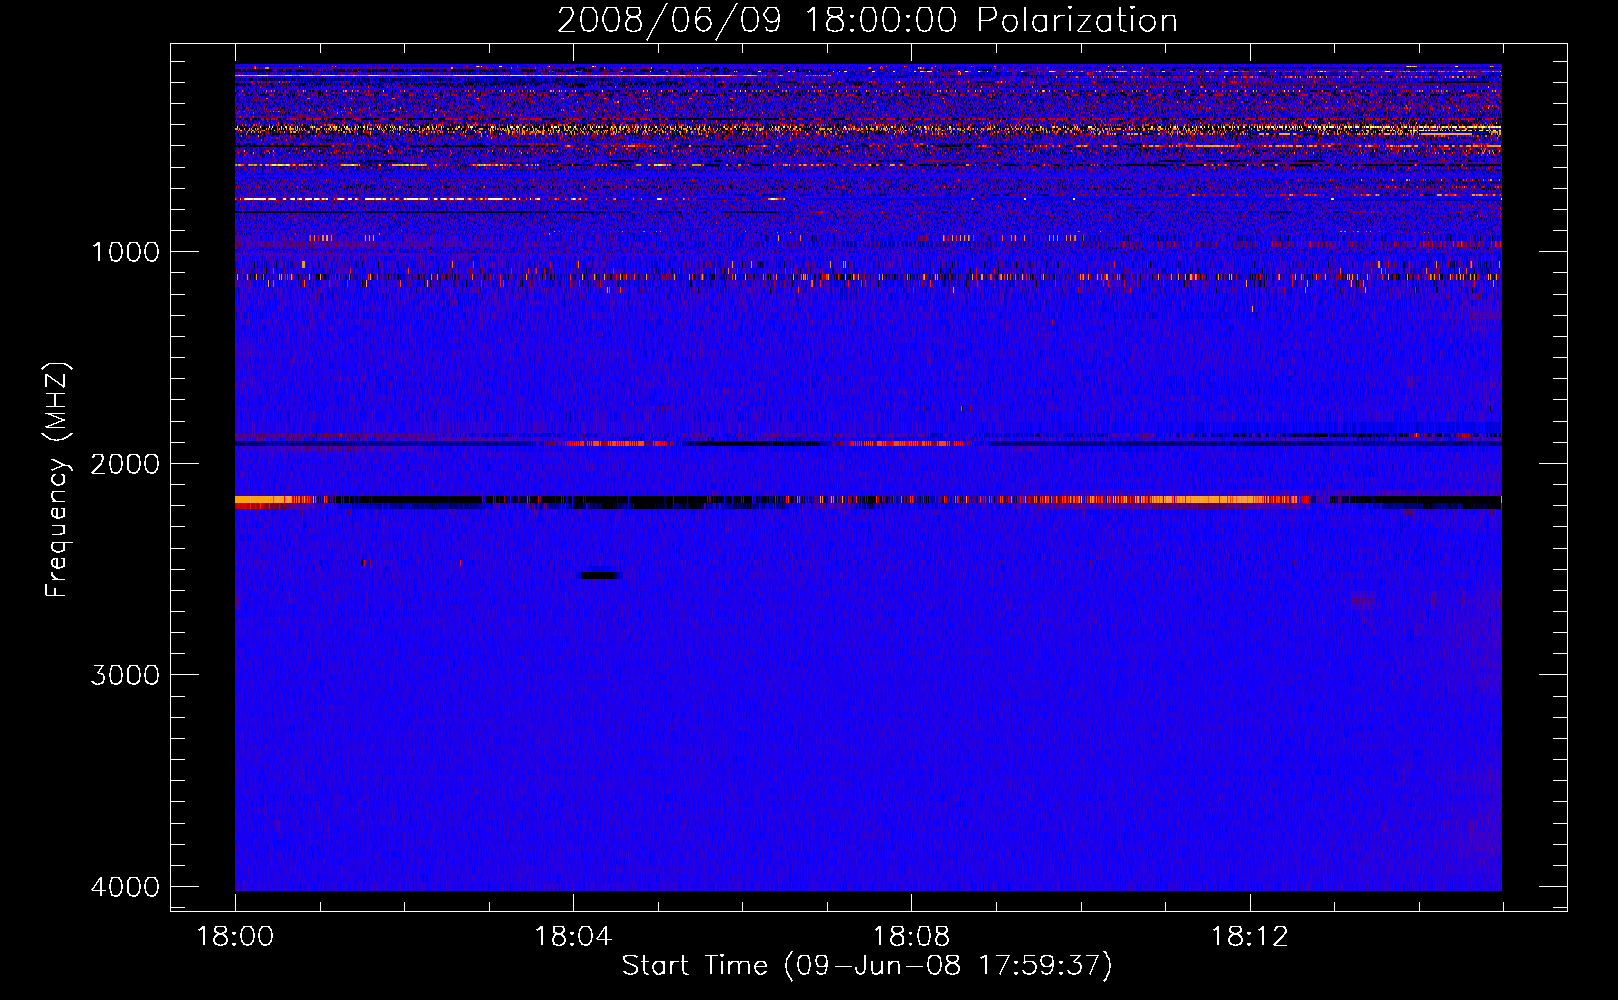Select the '4000' frequency axis label
1618x1000 pixels.
[x=125, y=887]
